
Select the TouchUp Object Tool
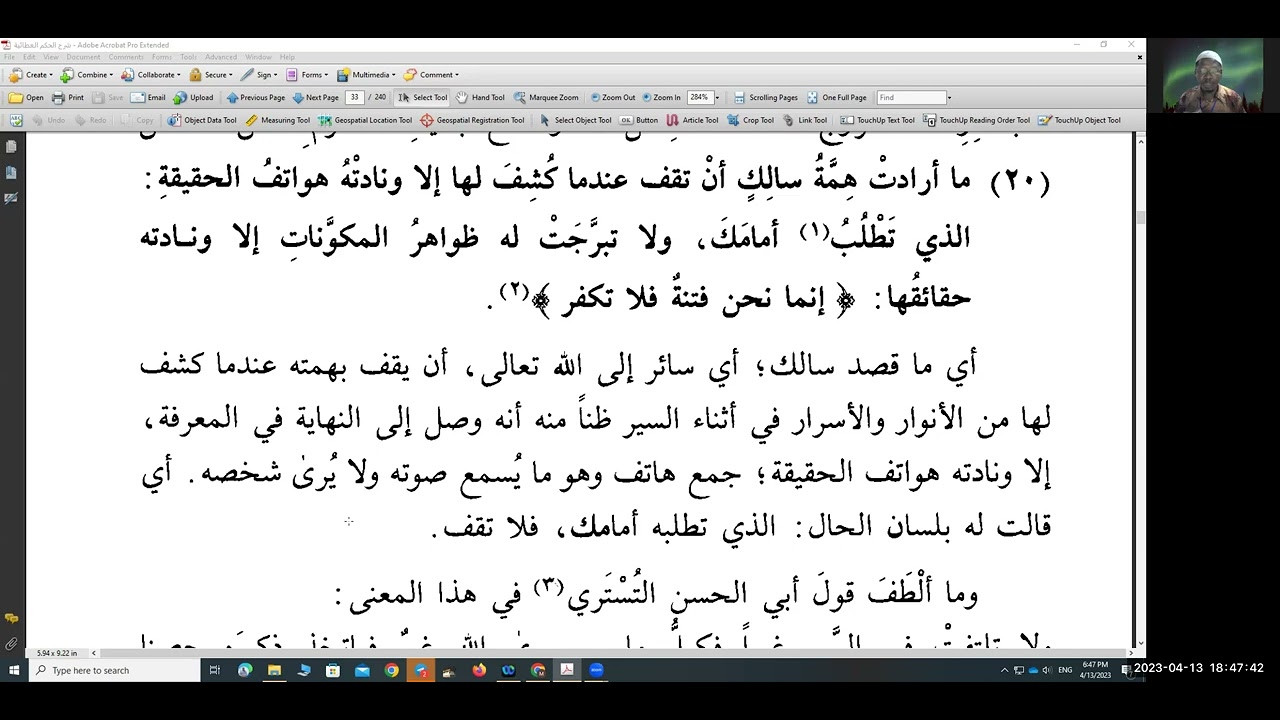[1079, 120]
